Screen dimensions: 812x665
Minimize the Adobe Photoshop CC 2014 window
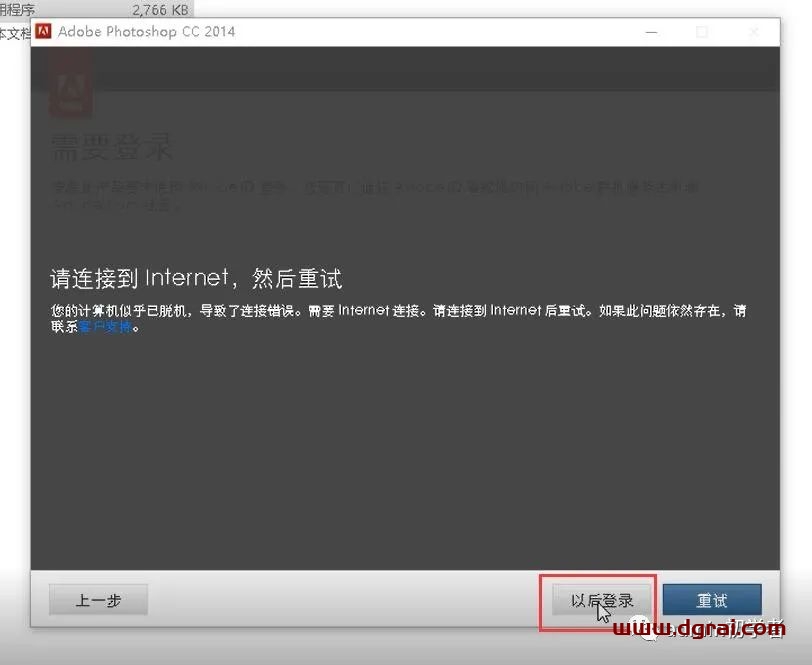(651, 32)
